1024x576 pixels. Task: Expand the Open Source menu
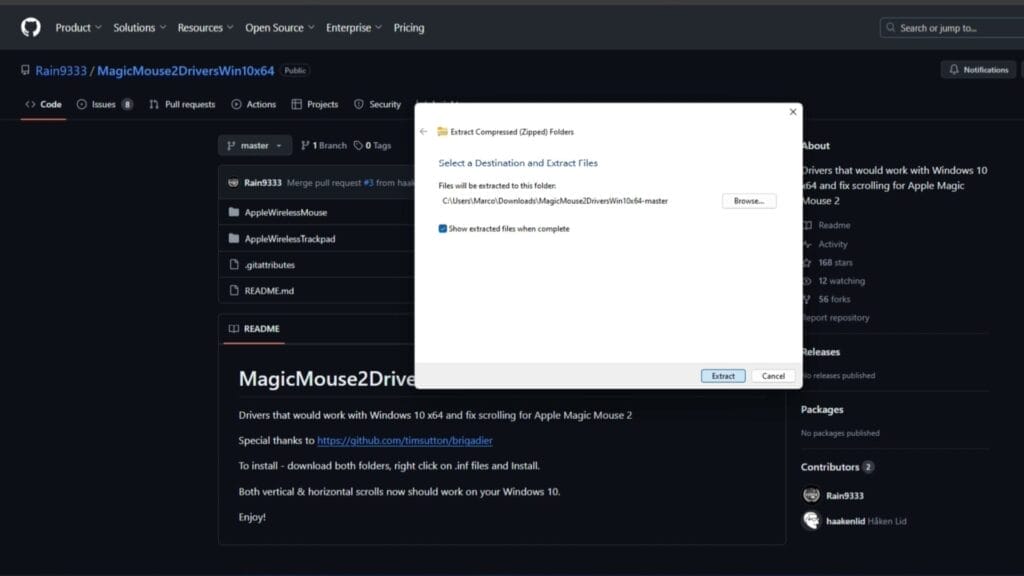(x=279, y=27)
